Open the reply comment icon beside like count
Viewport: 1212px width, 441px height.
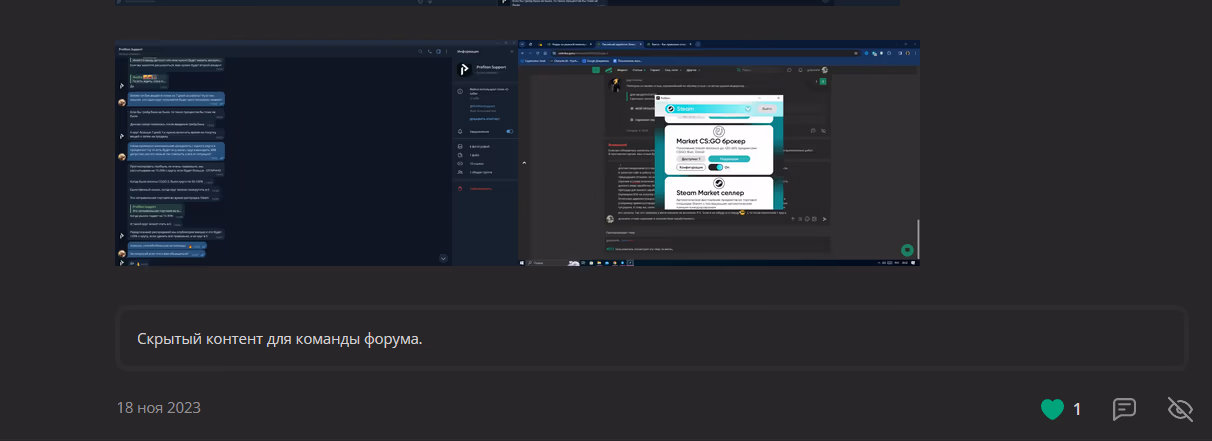point(1124,409)
